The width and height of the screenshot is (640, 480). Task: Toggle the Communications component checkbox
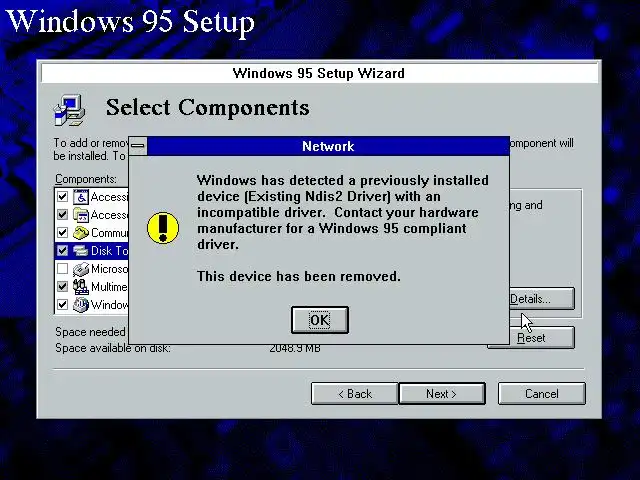[62, 233]
